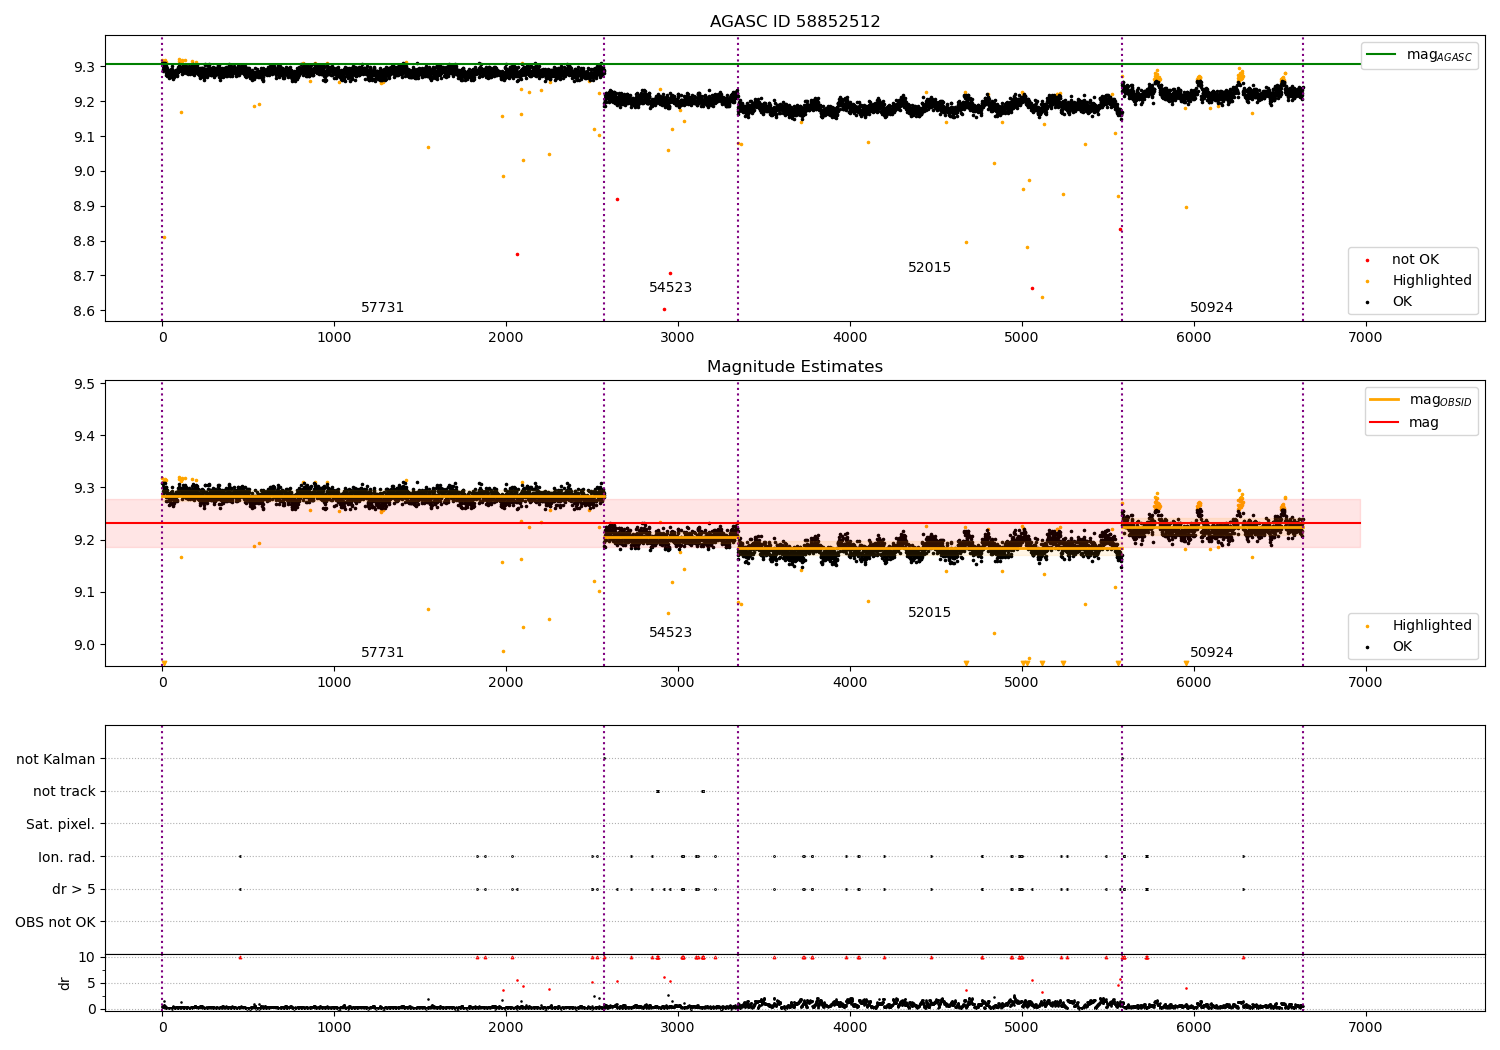Image resolution: width=1500 pixels, height=1050 pixels.
Task: Click x-axis tick 7000 under the top plot
Action: coord(1365,338)
